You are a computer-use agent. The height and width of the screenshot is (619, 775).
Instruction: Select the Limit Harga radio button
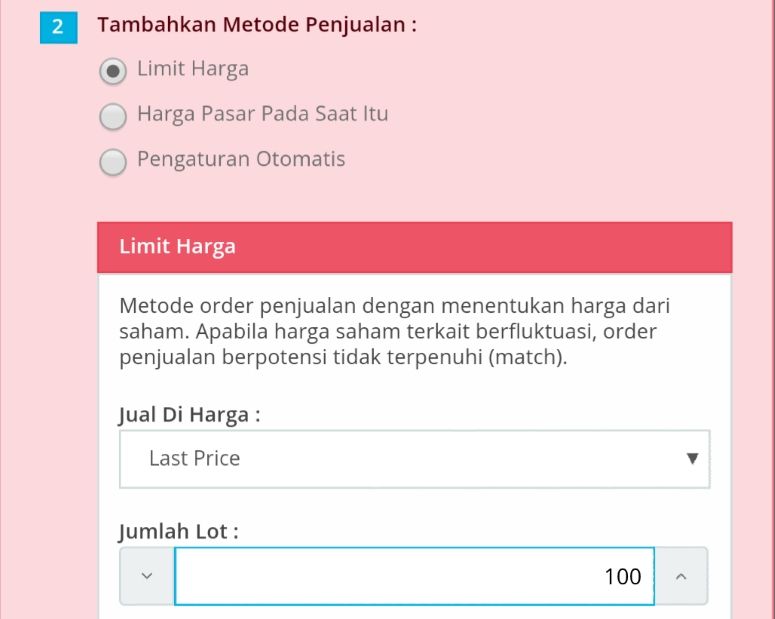click(113, 71)
